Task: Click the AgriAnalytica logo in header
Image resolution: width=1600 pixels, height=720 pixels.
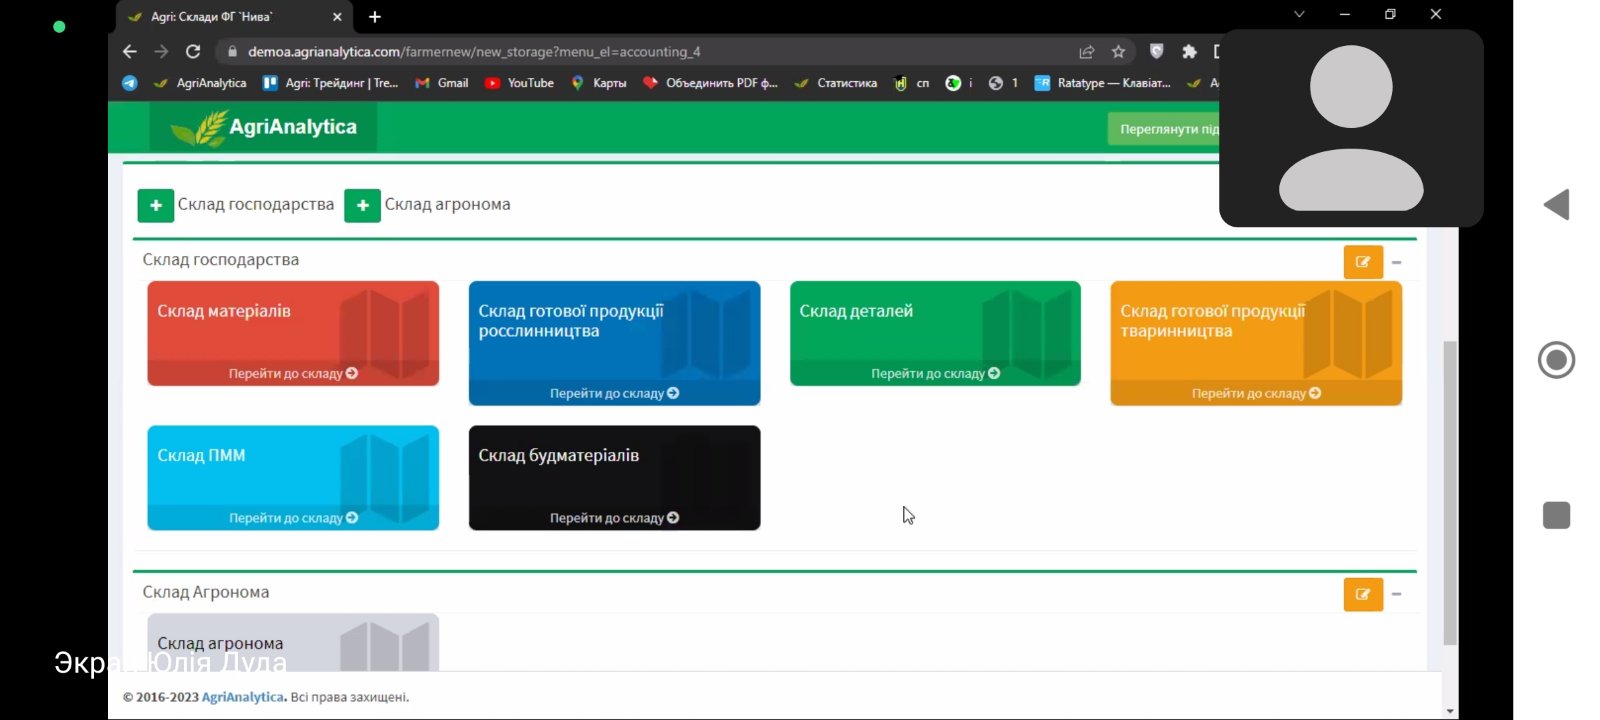Action: click(264, 127)
